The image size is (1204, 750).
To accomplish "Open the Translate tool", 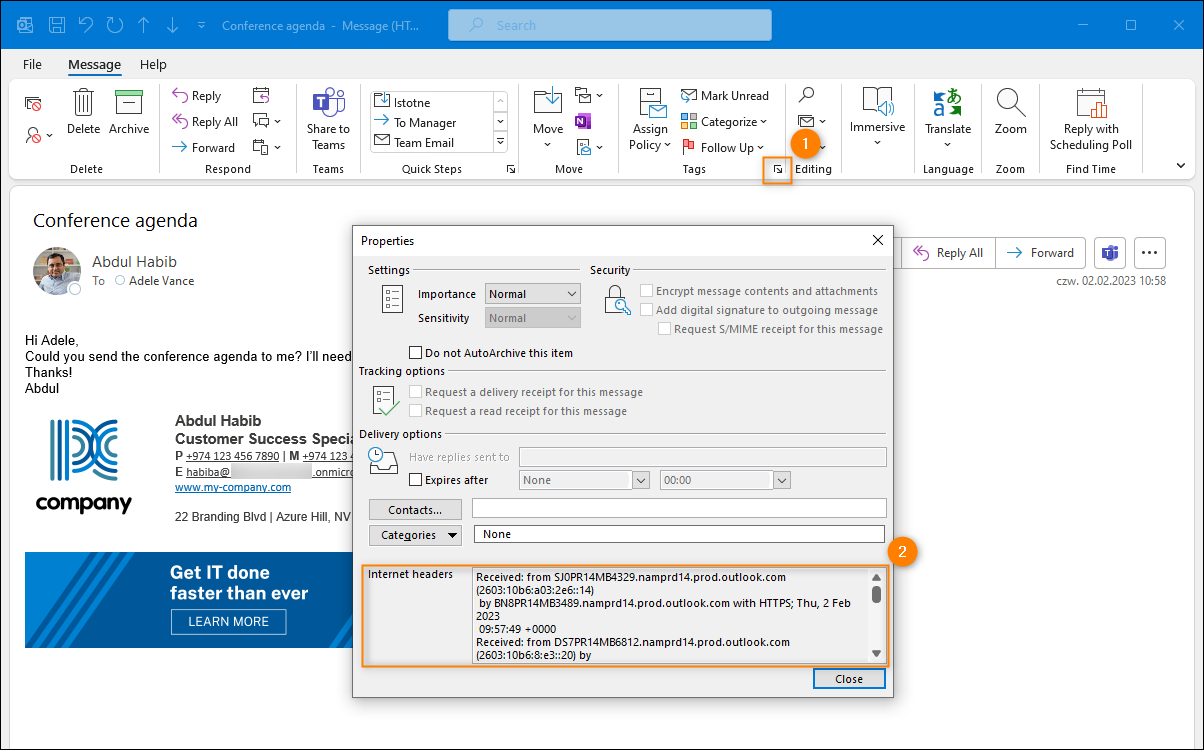I will tap(947, 103).
